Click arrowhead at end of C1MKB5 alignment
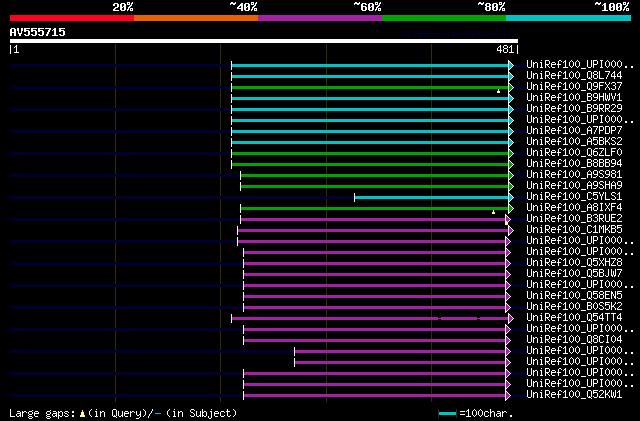Viewport: 640px width, 421px height. point(510,230)
